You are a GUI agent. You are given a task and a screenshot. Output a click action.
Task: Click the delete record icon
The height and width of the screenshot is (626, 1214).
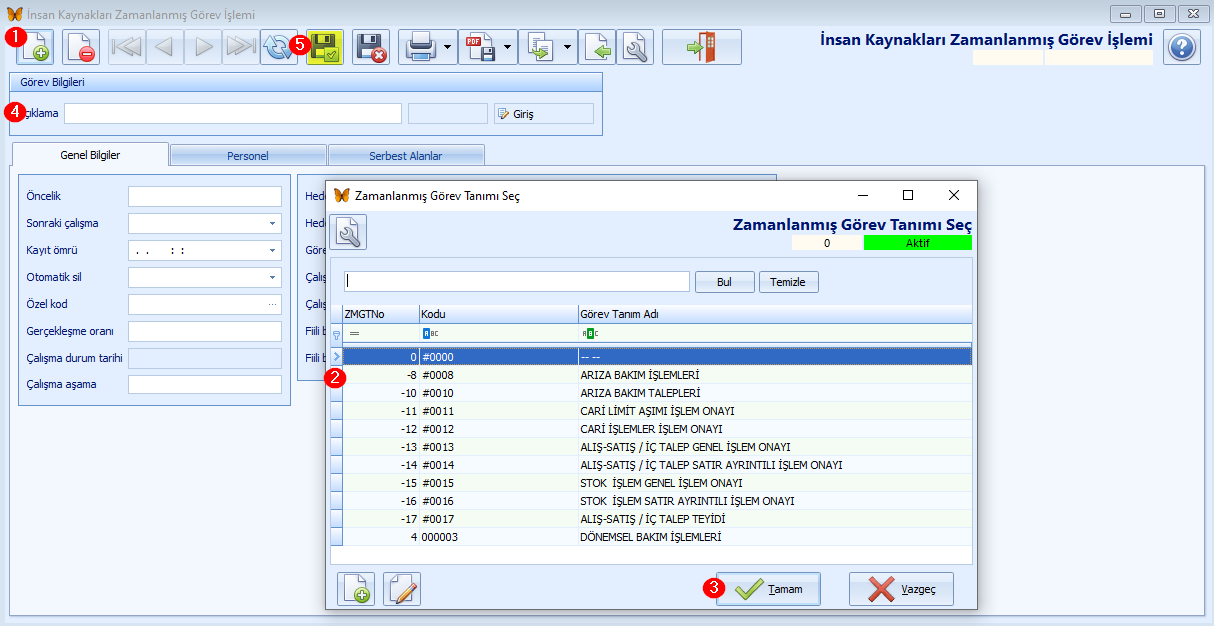[81, 47]
